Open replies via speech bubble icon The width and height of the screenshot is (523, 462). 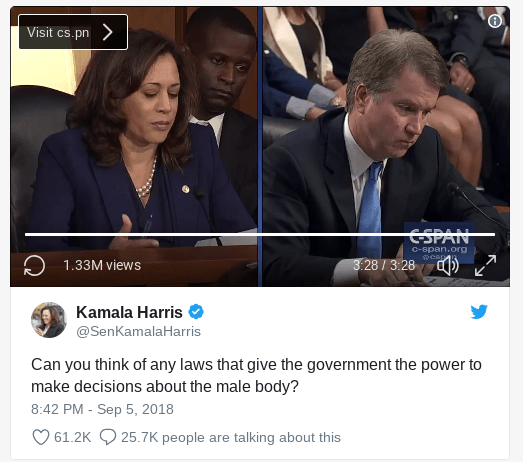point(108,437)
